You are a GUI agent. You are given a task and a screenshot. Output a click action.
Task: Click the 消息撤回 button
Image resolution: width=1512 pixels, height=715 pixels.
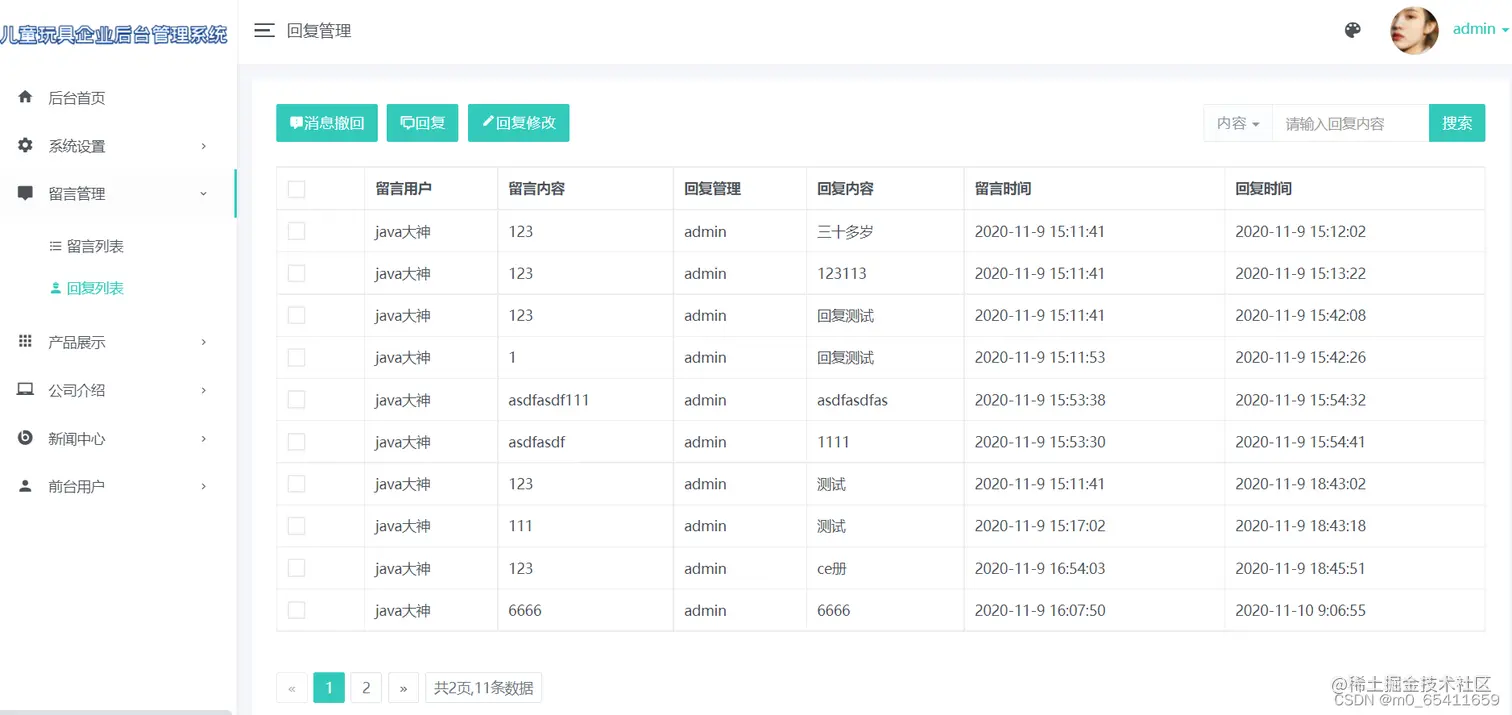click(327, 123)
